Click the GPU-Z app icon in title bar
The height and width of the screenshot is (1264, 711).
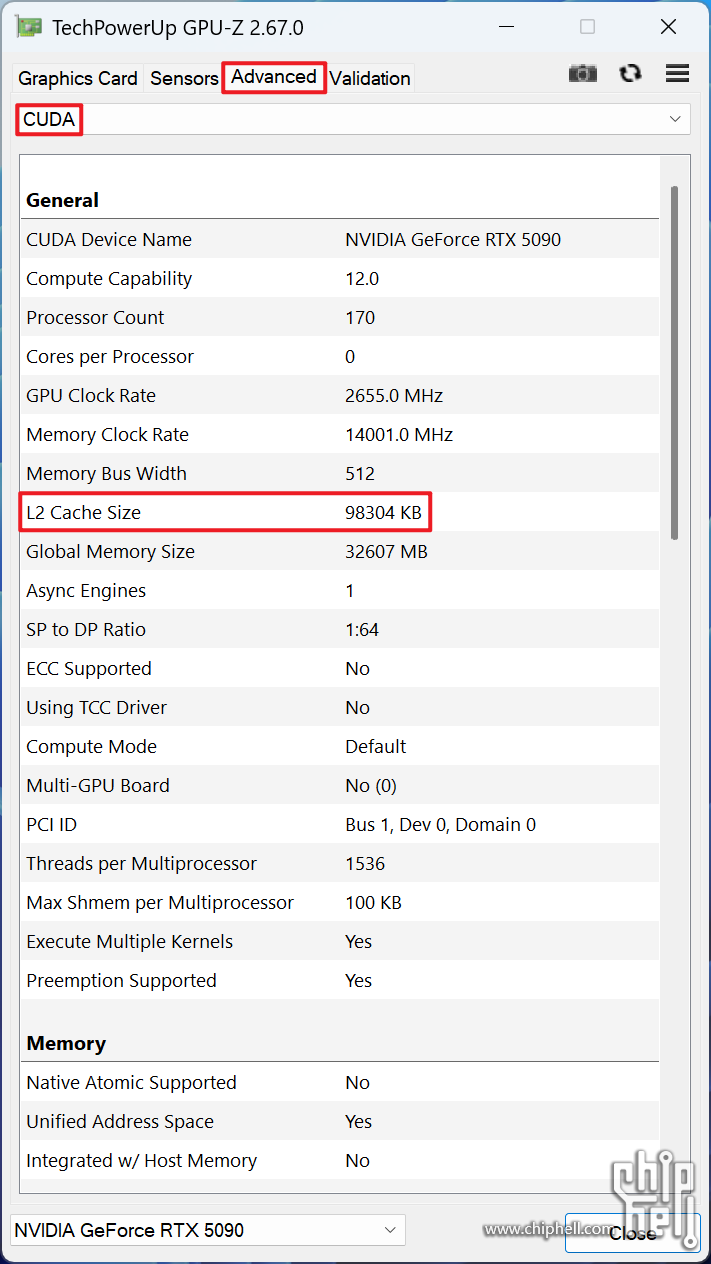[x=29, y=26]
